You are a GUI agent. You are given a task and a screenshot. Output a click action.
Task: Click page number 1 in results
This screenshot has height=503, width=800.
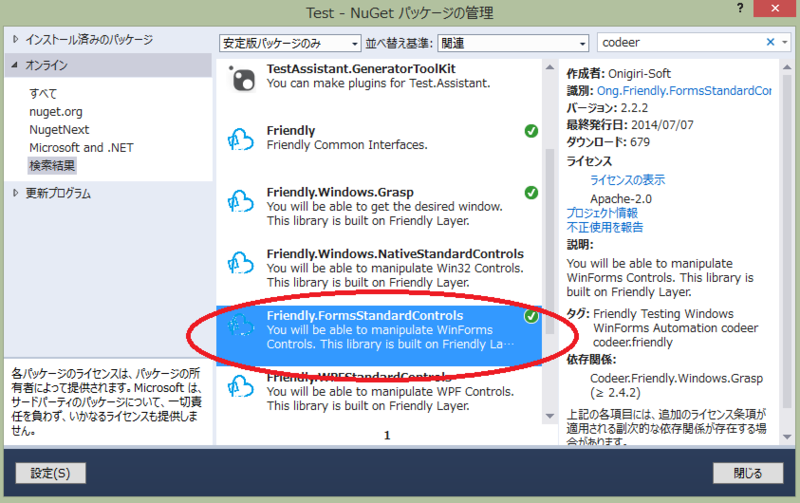[387, 435]
